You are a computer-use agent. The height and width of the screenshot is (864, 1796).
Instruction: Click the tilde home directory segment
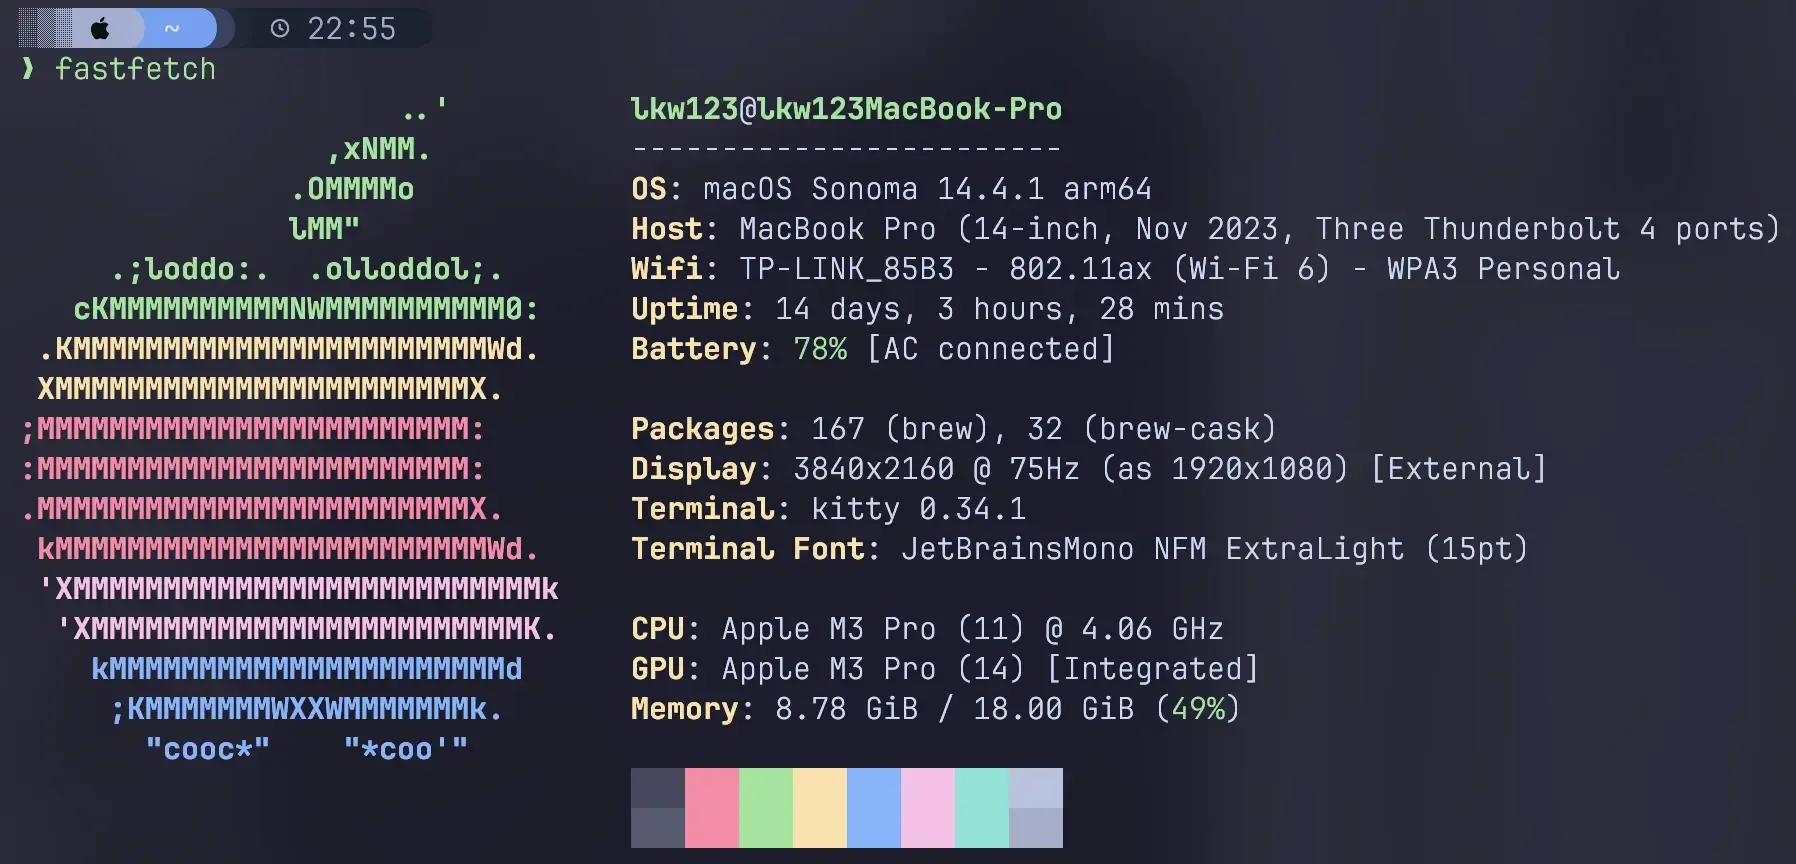172,29
